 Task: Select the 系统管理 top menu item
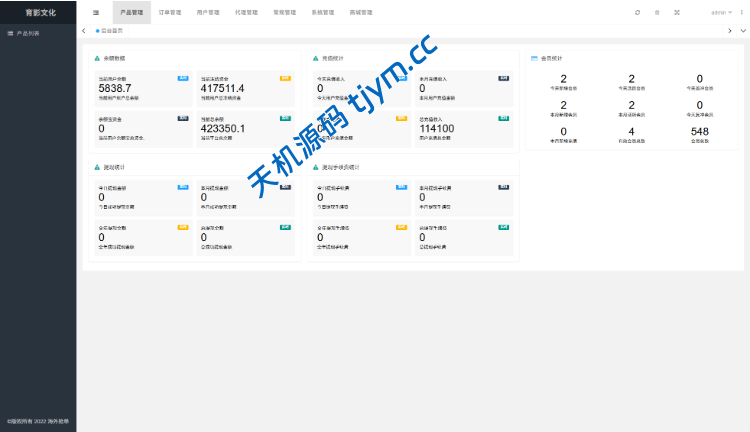pos(323,13)
